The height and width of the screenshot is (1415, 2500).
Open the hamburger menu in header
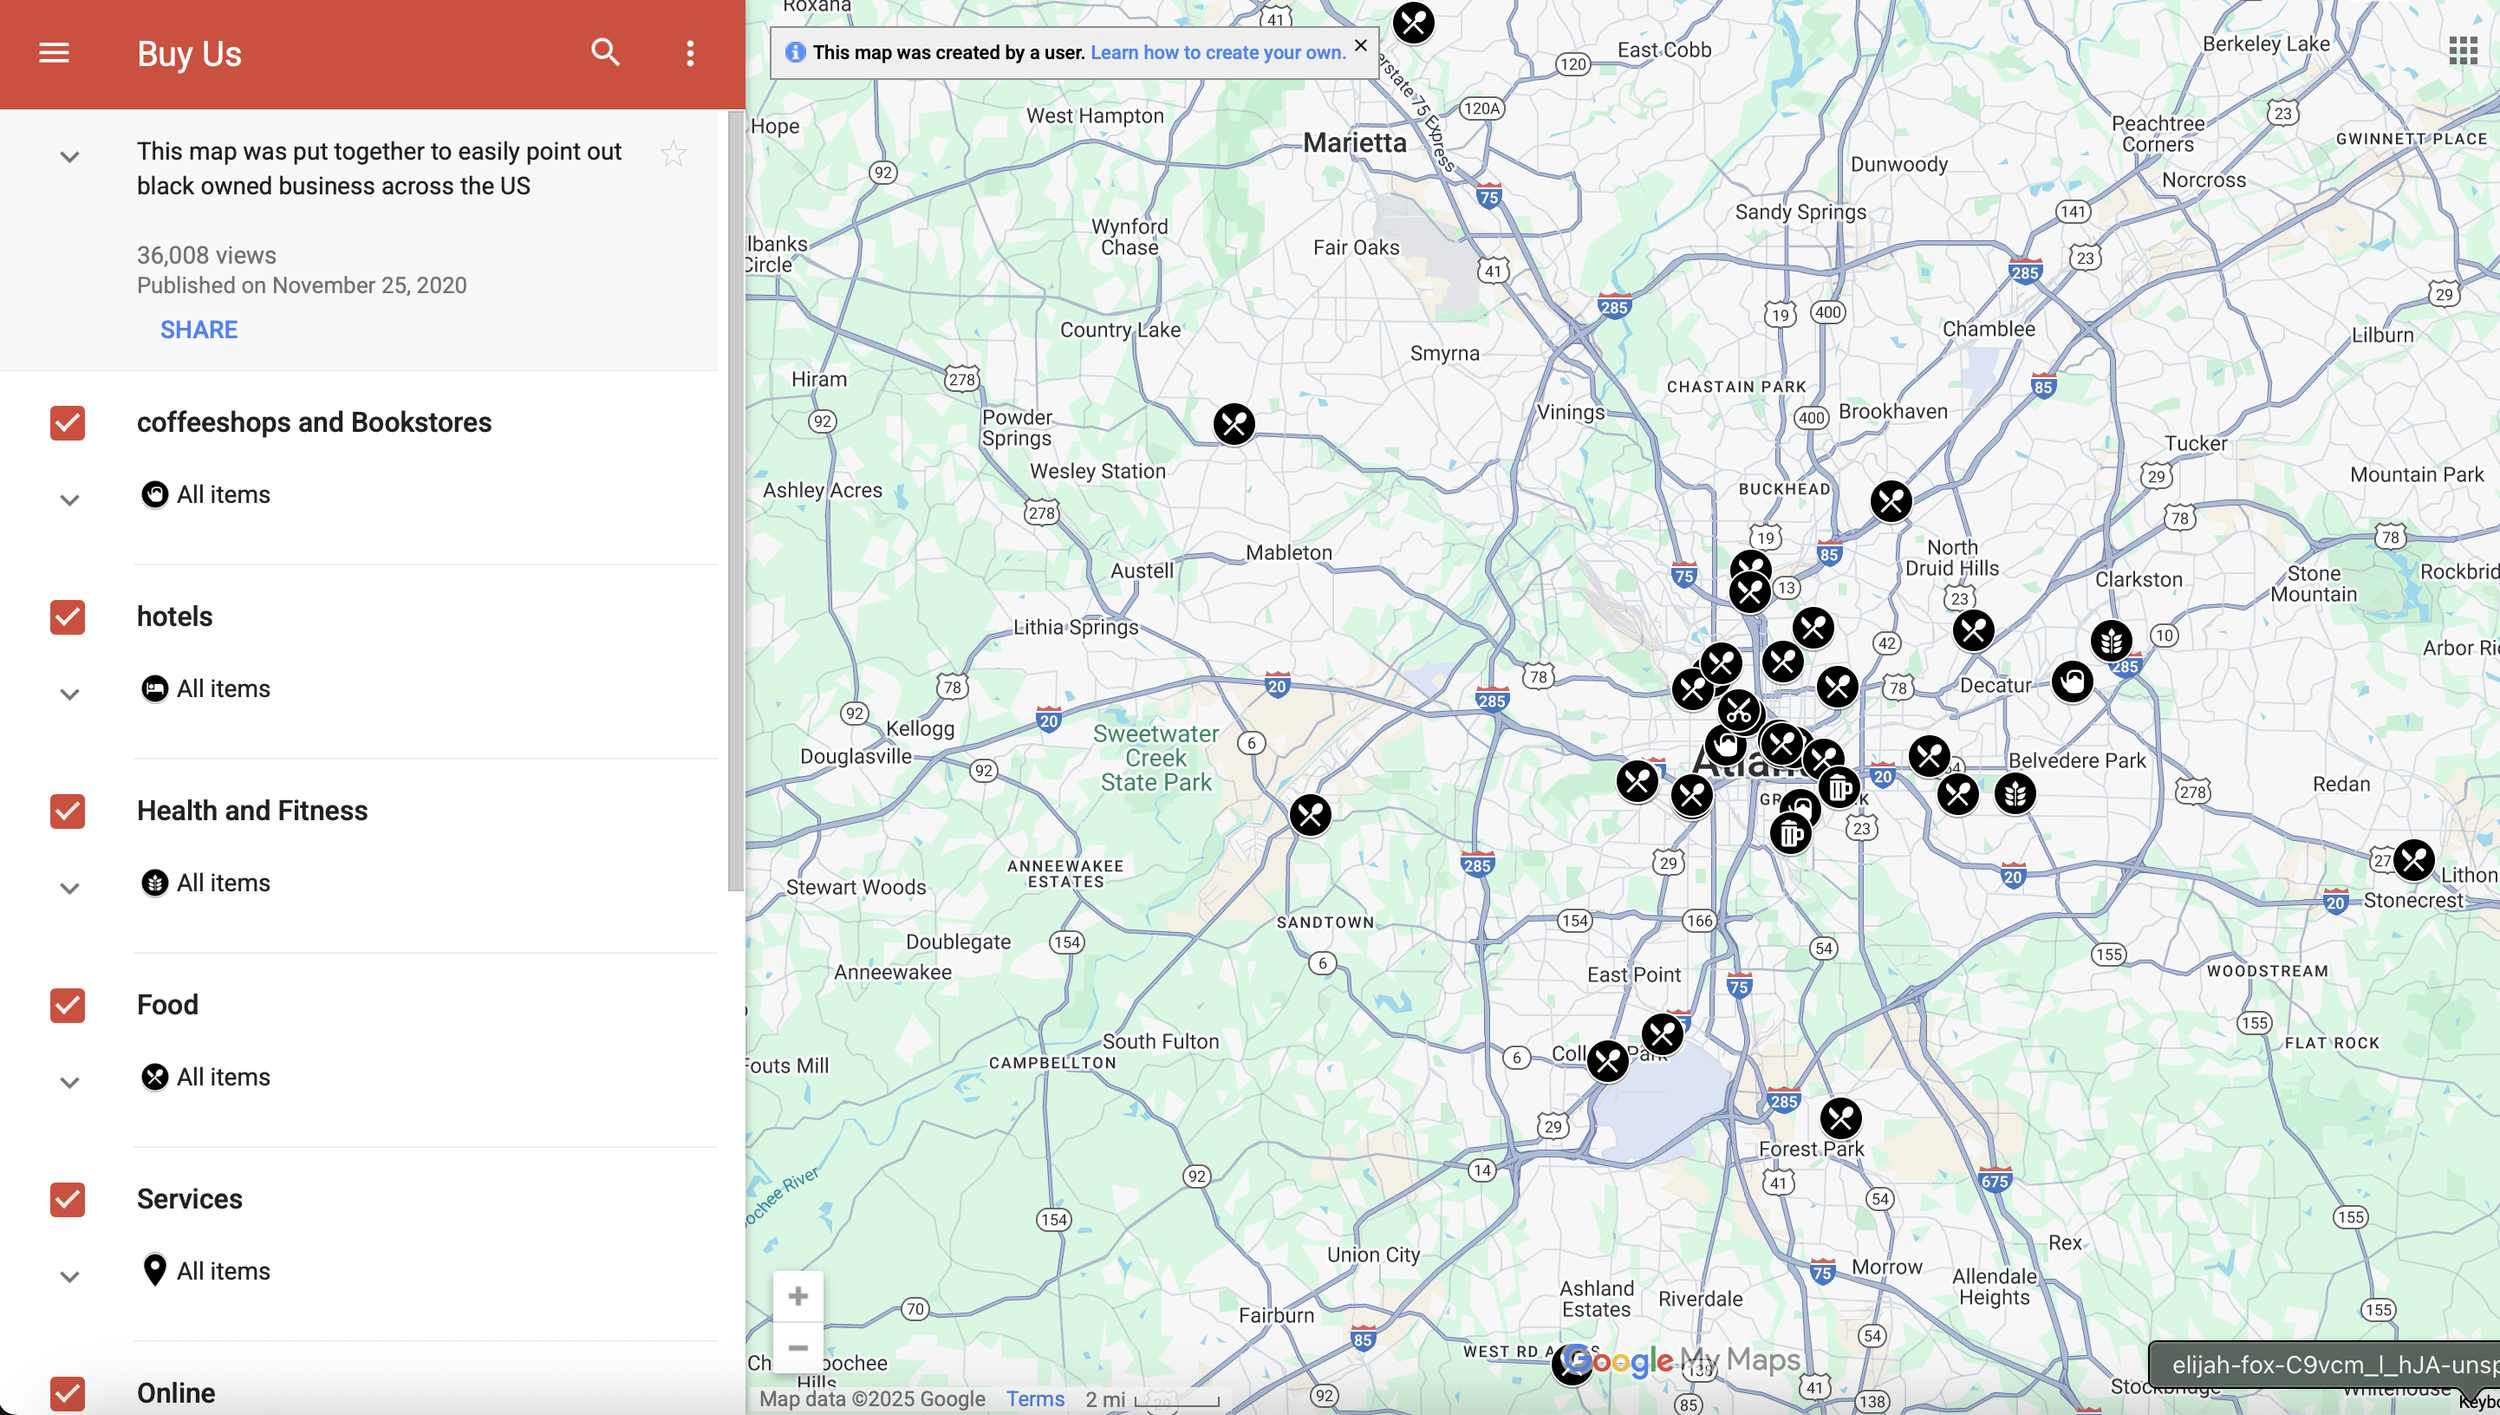(54, 53)
